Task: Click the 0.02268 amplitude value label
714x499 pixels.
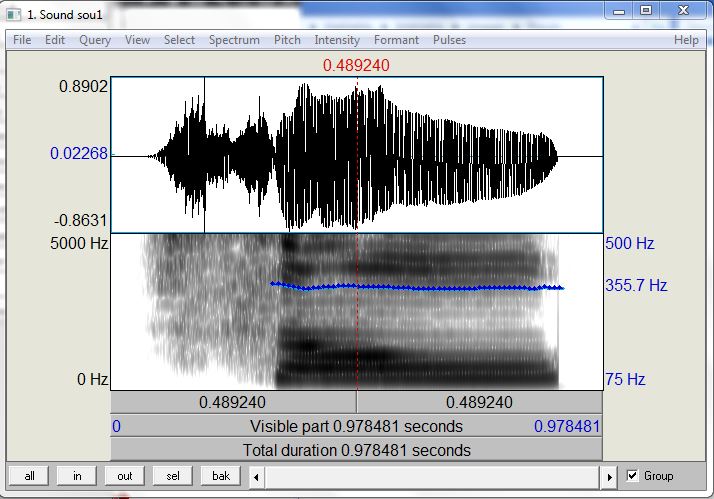Action: [79, 153]
